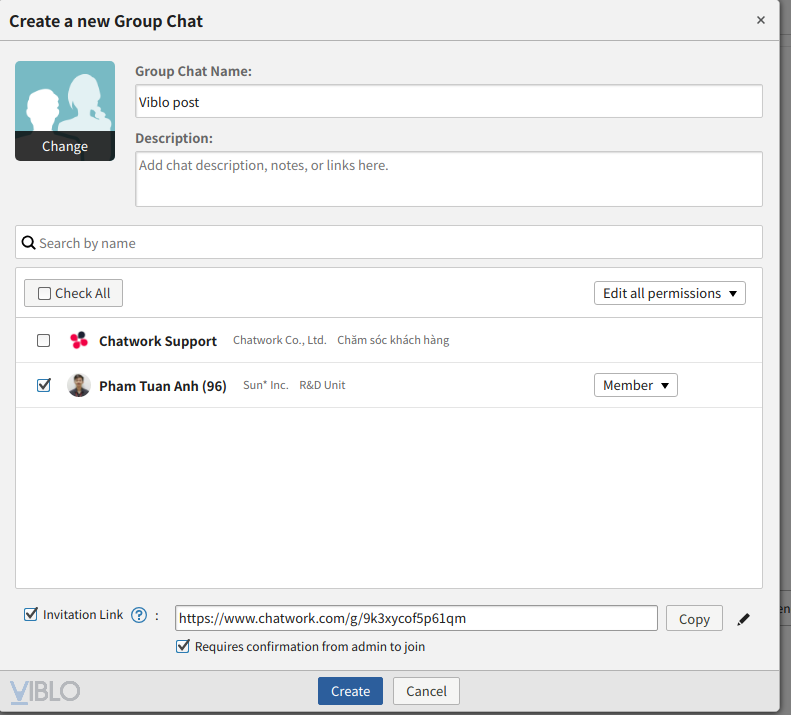Image resolution: width=791 pixels, height=715 pixels.
Task: Uncheck the Pham Tuan Anh (96) checkbox
Action: 43,386
